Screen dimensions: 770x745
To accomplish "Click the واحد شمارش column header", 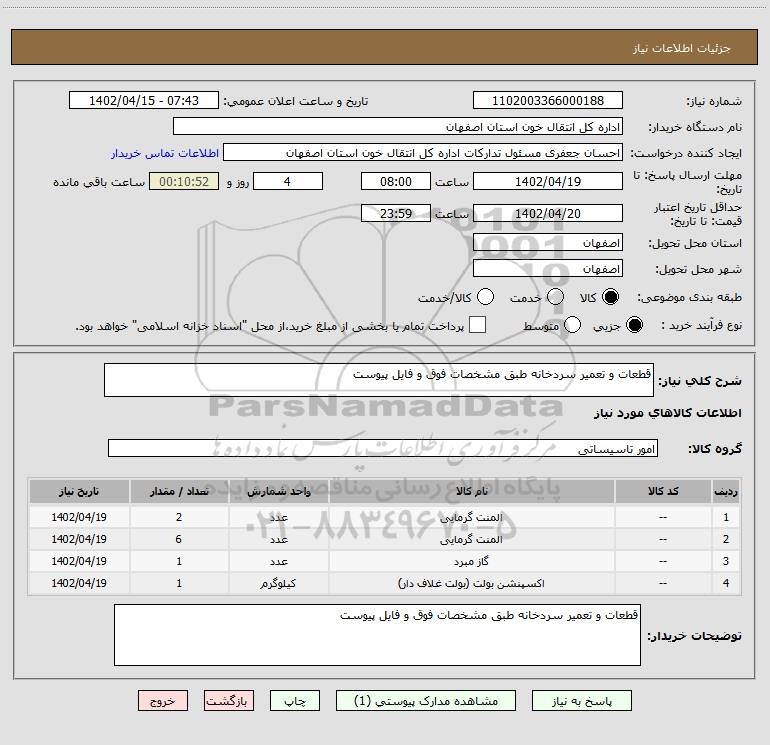I will (278, 492).
